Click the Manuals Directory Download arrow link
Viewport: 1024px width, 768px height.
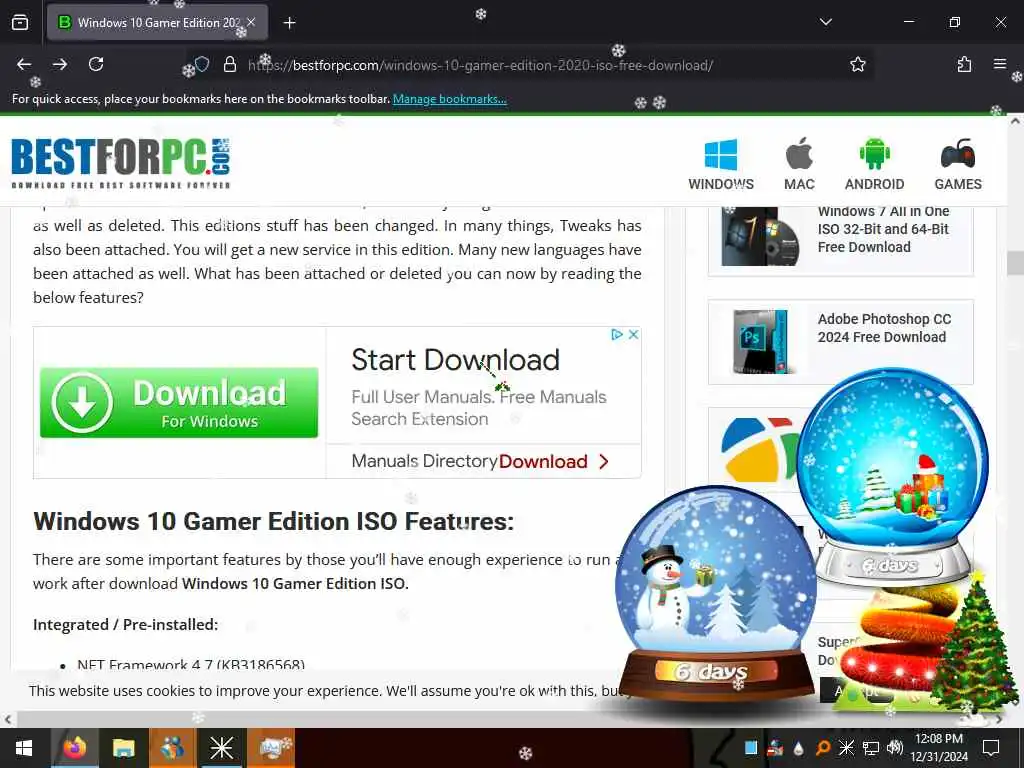[480, 462]
